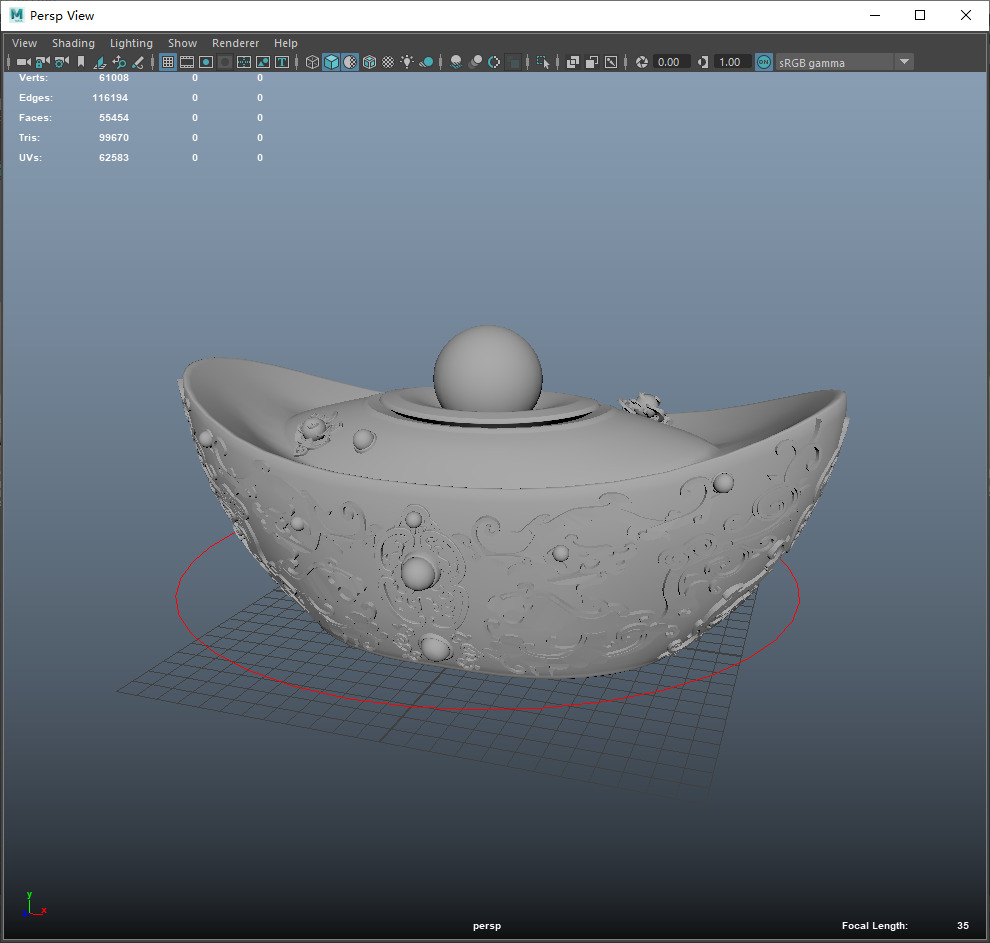
Task: Click the UVs count 62583
Action: [x=114, y=158]
